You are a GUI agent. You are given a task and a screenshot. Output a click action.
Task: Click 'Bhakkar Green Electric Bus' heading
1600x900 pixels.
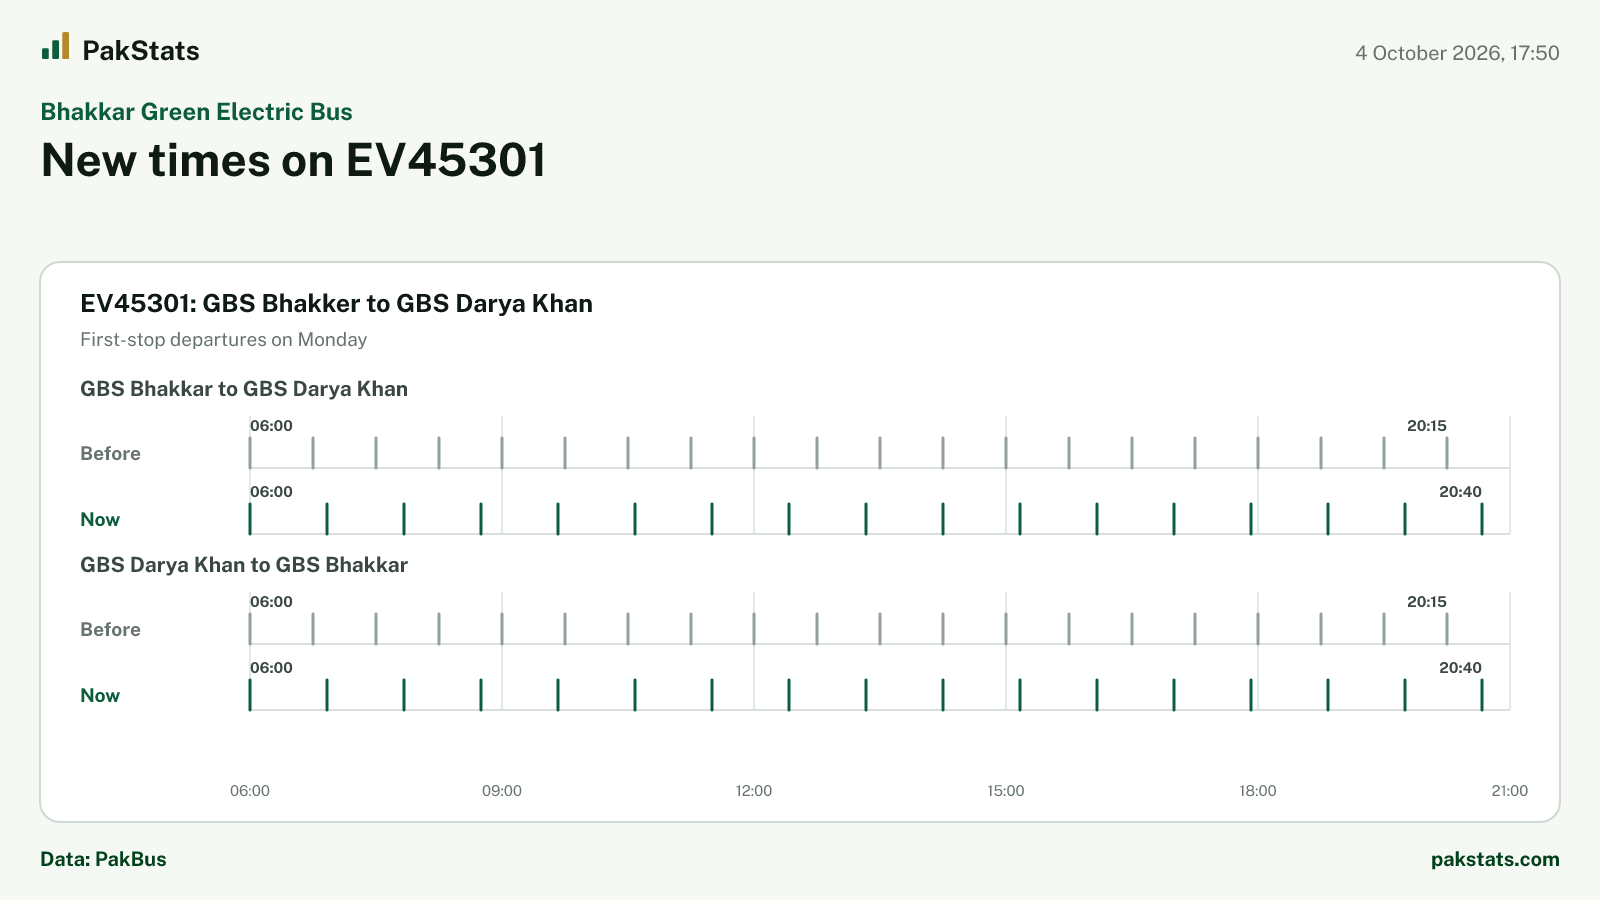click(196, 112)
